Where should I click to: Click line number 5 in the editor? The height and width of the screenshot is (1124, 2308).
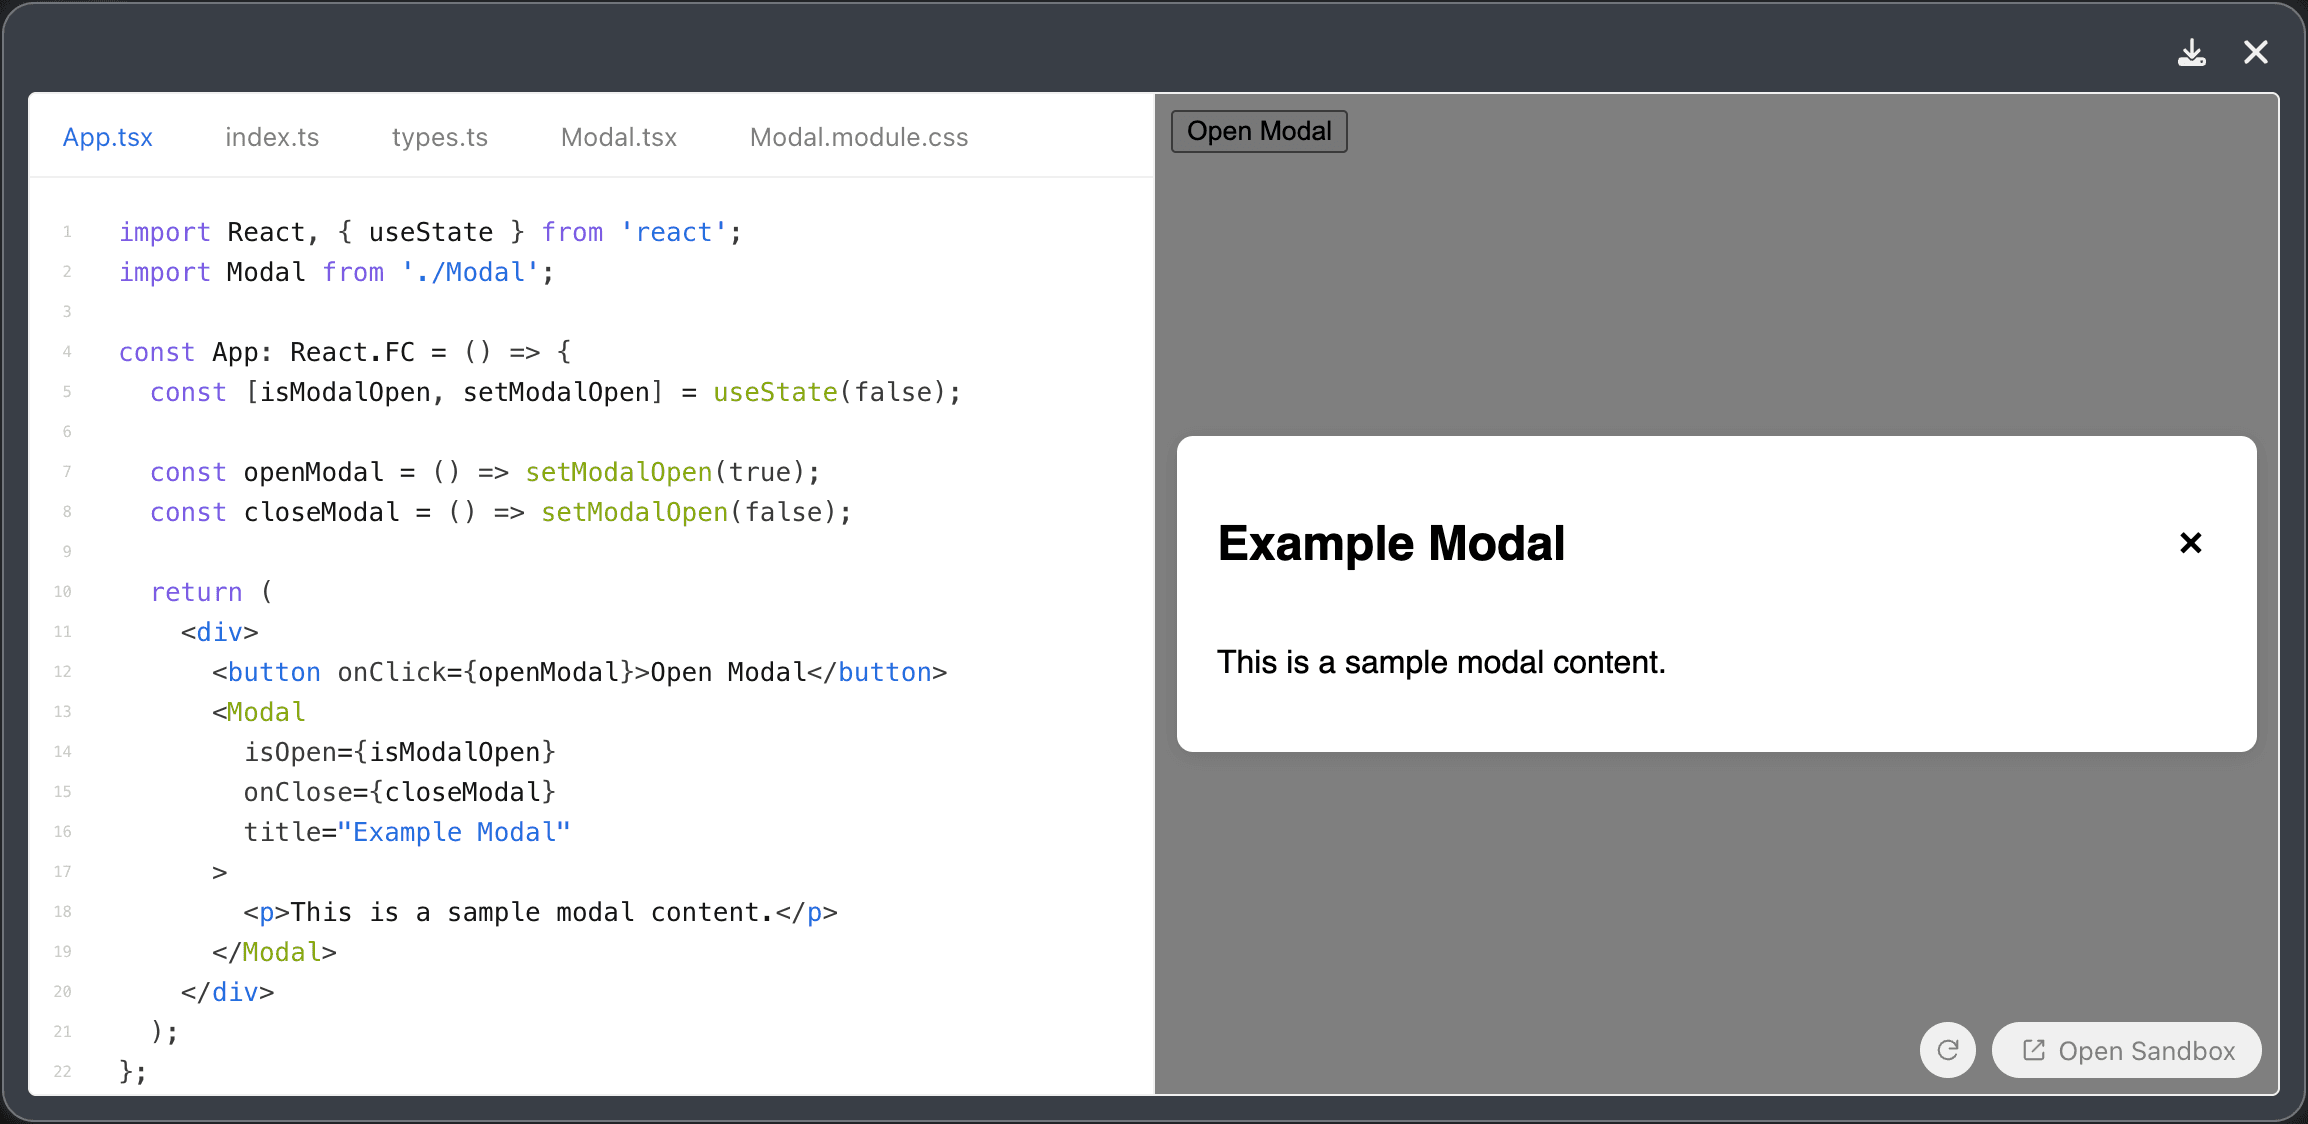point(66,392)
